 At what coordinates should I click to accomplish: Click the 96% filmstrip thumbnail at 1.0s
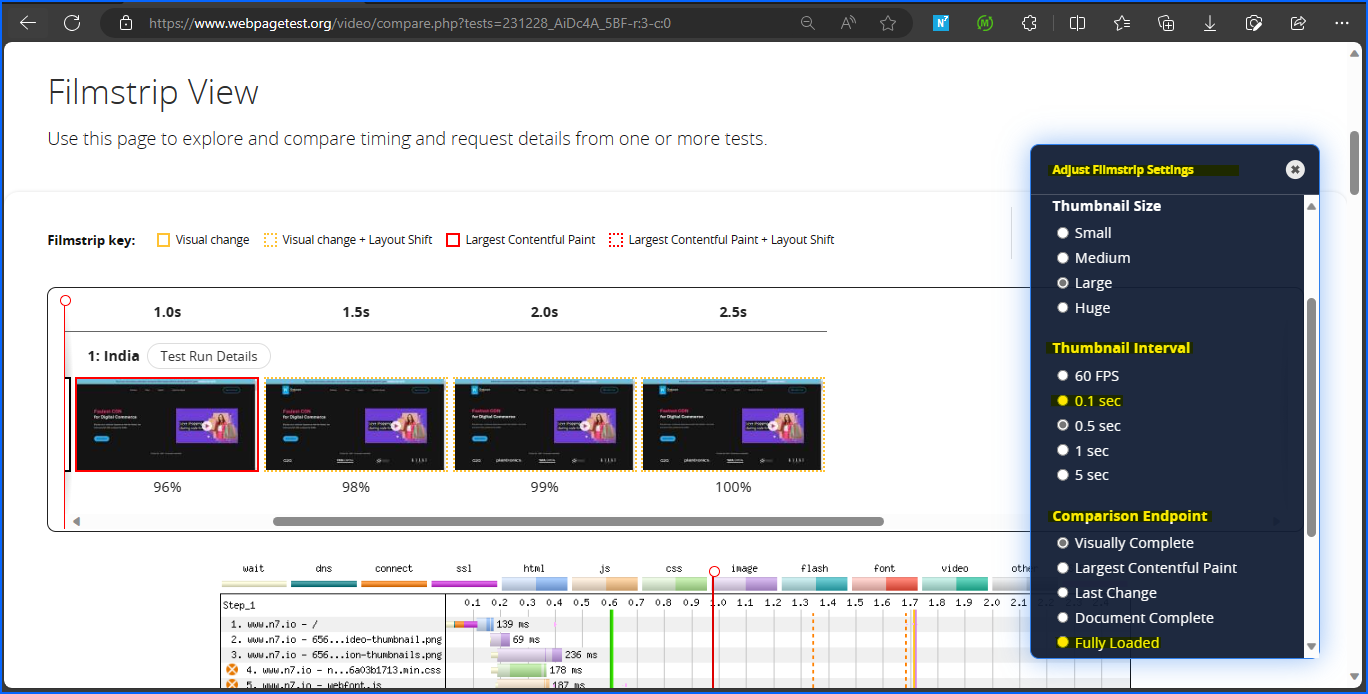(x=167, y=424)
